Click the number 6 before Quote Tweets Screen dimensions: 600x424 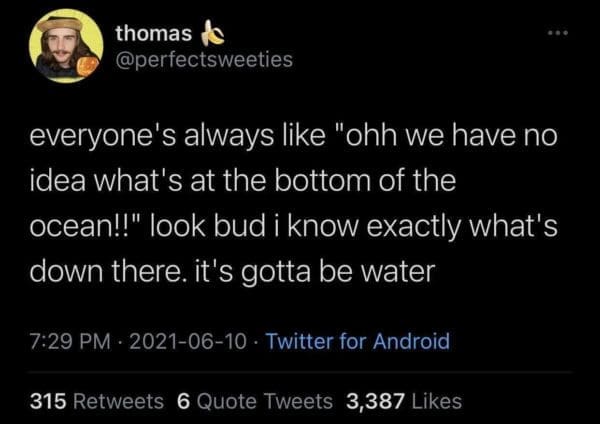click(183, 401)
